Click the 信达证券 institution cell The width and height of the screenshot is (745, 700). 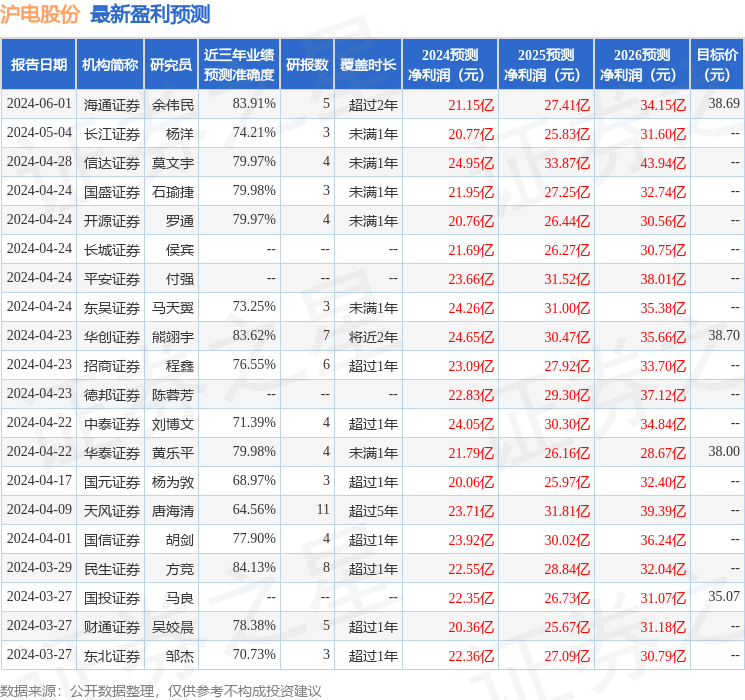pyautogui.click(x=112, y=163)
